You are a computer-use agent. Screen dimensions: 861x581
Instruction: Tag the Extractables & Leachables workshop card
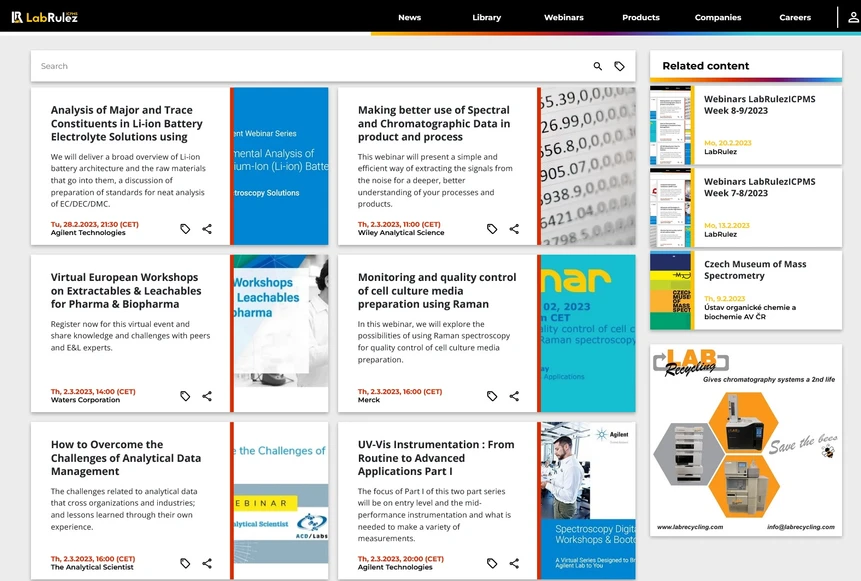pyautogui.click(x=185, y=396)
